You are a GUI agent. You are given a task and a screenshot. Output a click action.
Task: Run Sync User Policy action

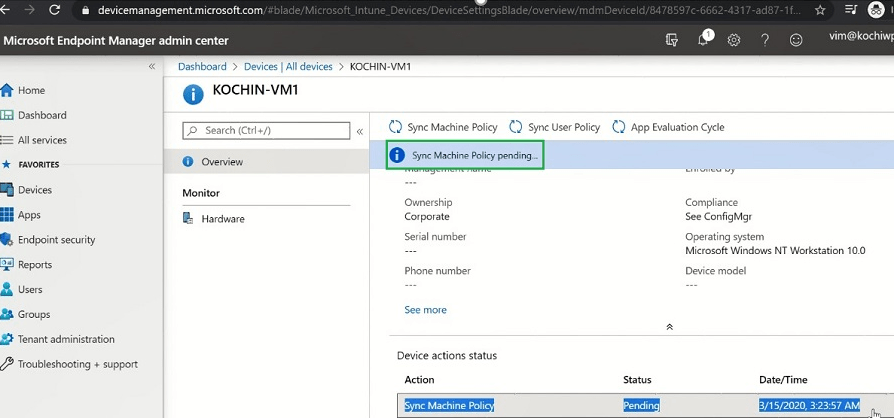[x=554, y=127]
